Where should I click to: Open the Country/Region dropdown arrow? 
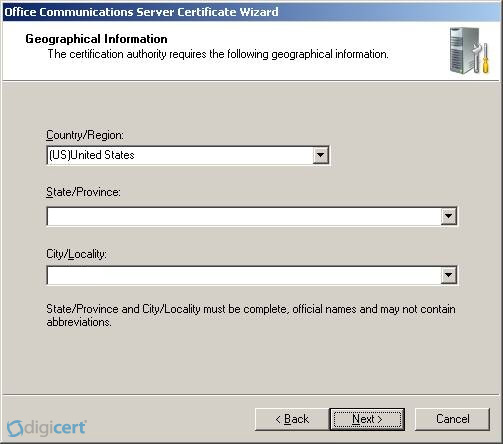tap(320, 155)
